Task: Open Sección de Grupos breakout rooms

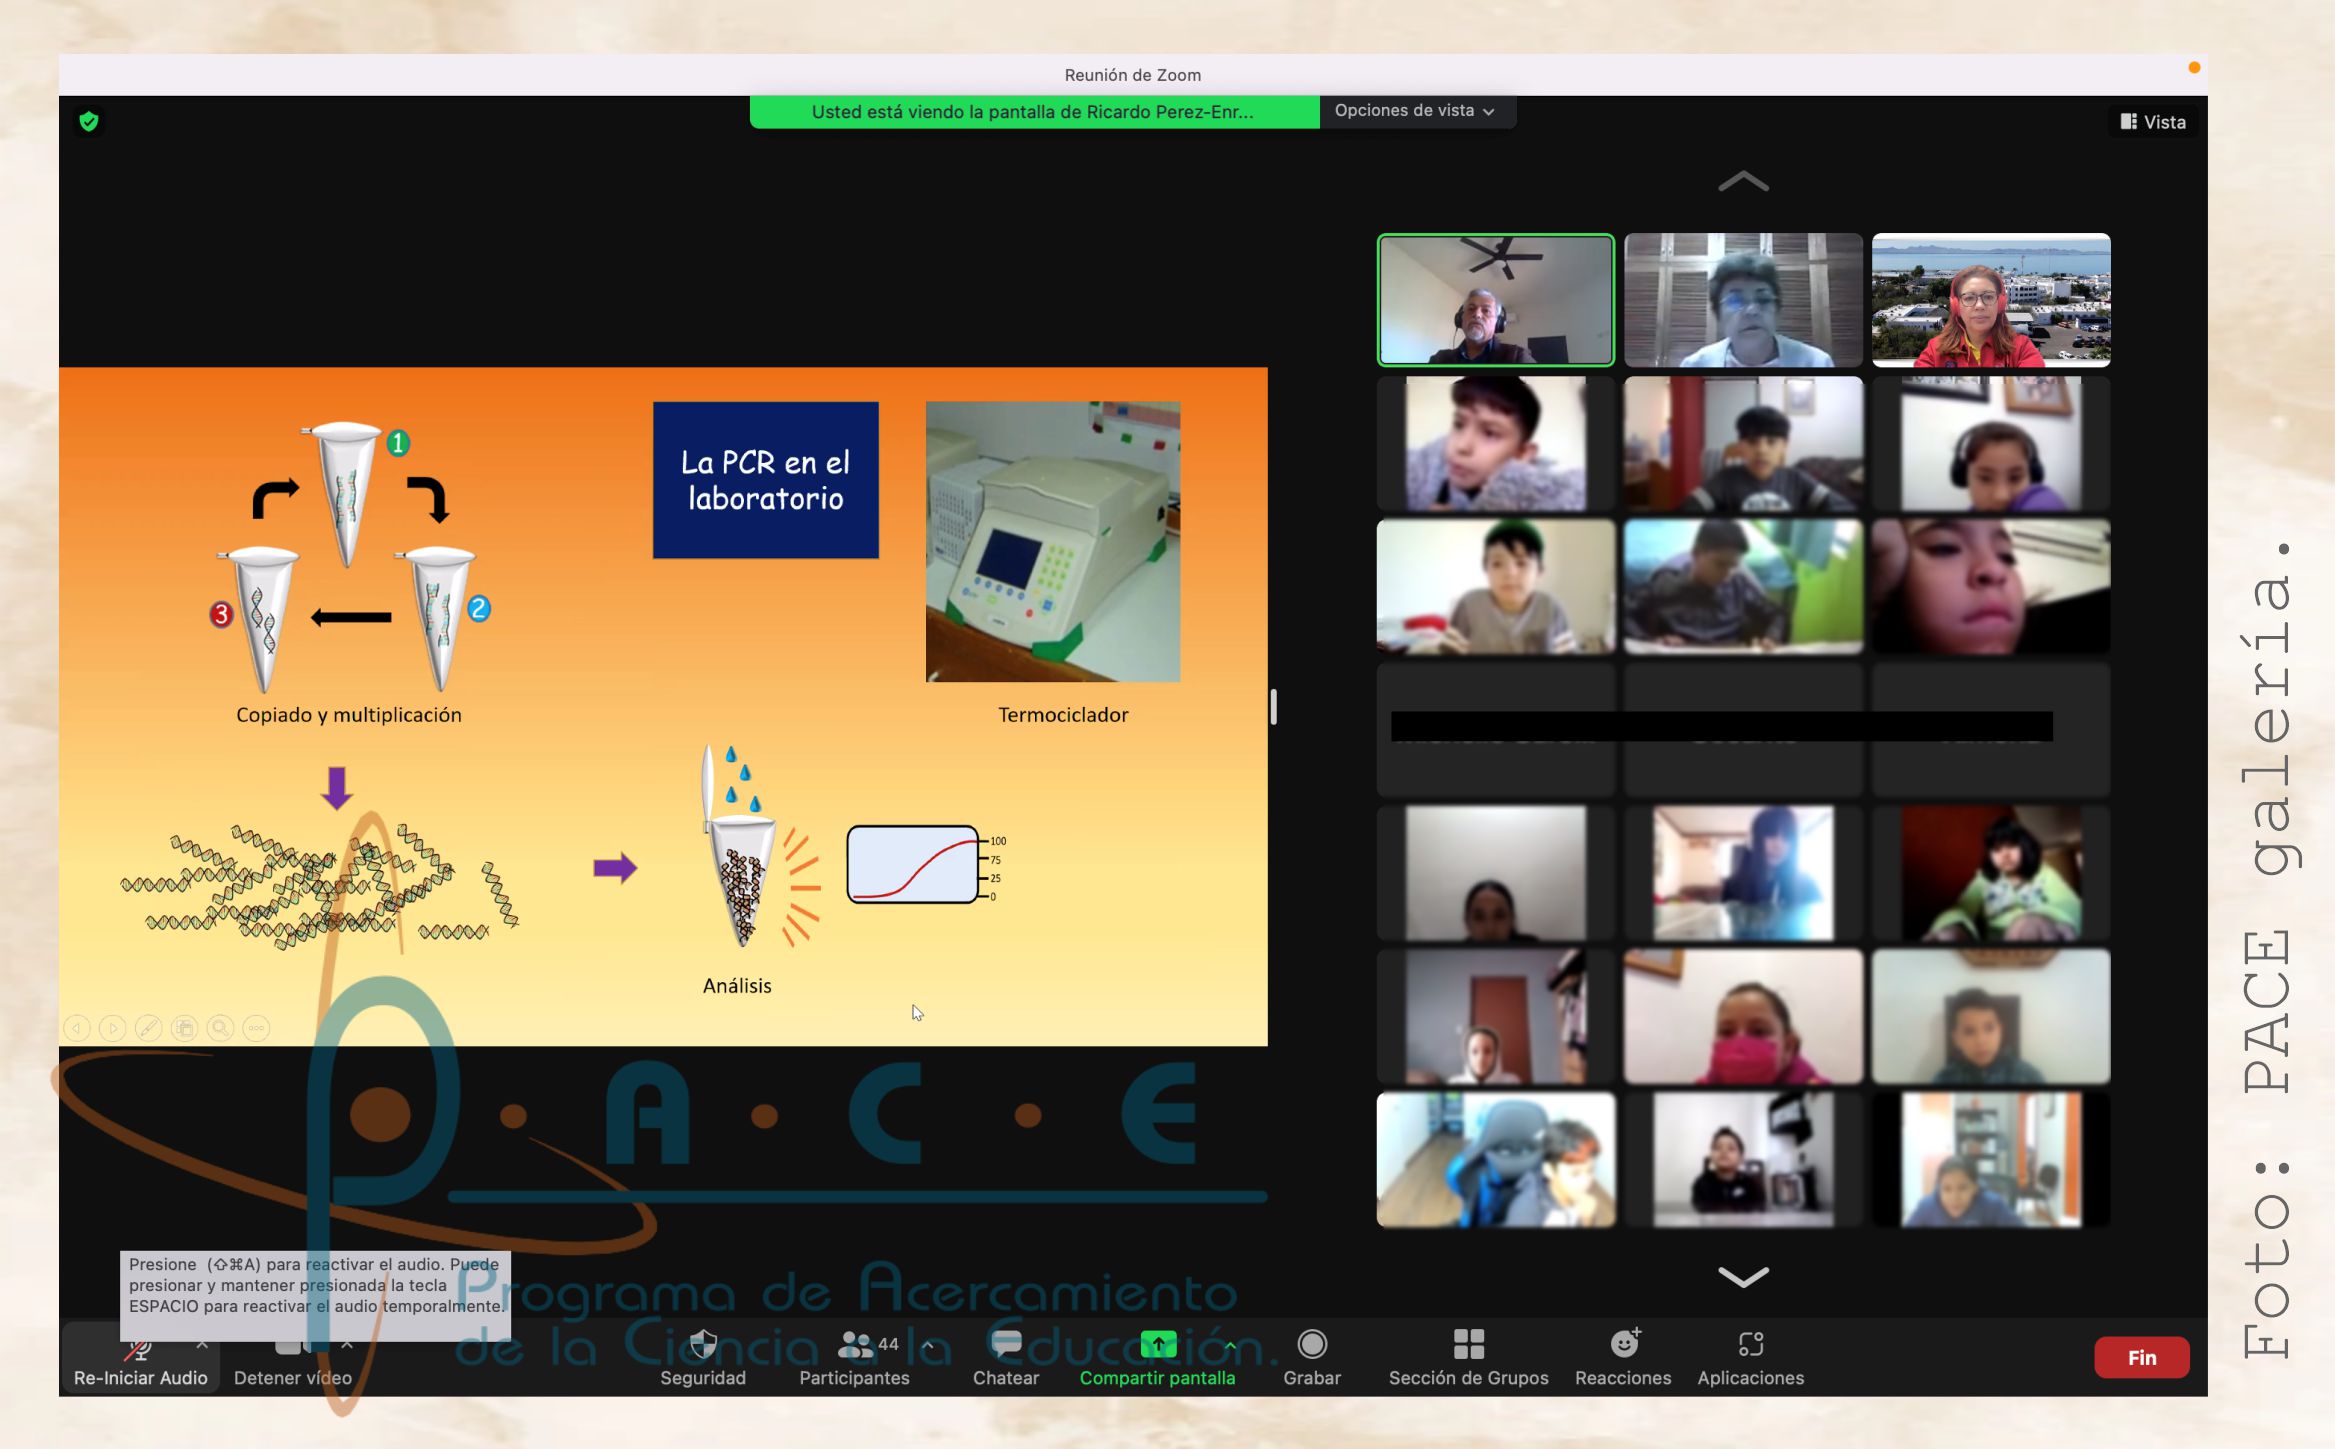Action: pos(1468,1358)
